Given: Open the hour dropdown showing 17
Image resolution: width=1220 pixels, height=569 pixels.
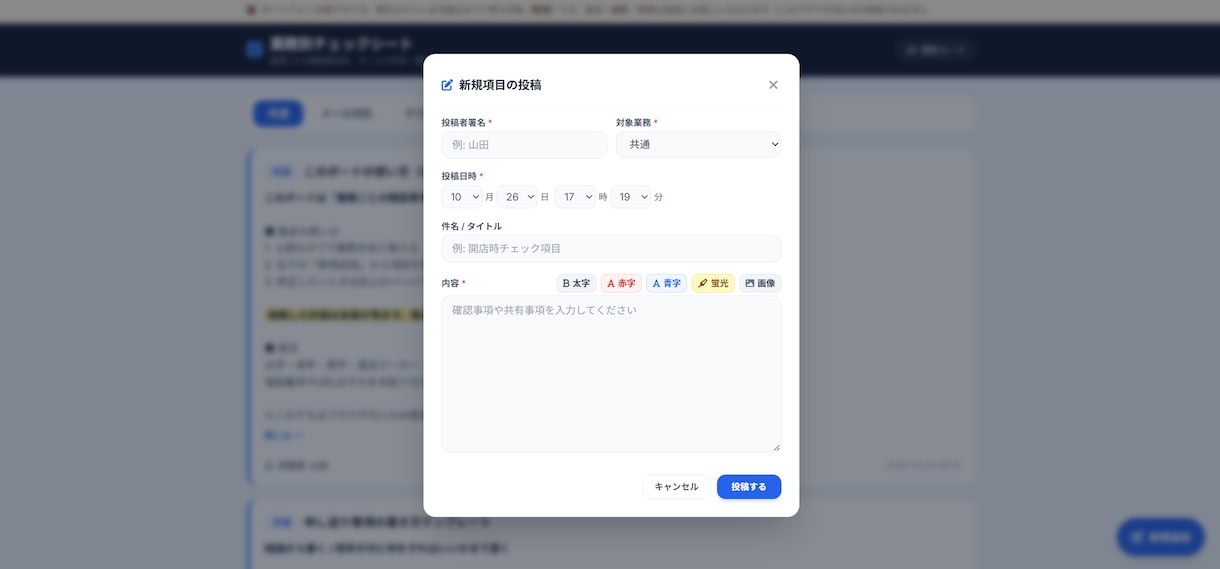Looking at the screenshot, I should coord(576,197).
